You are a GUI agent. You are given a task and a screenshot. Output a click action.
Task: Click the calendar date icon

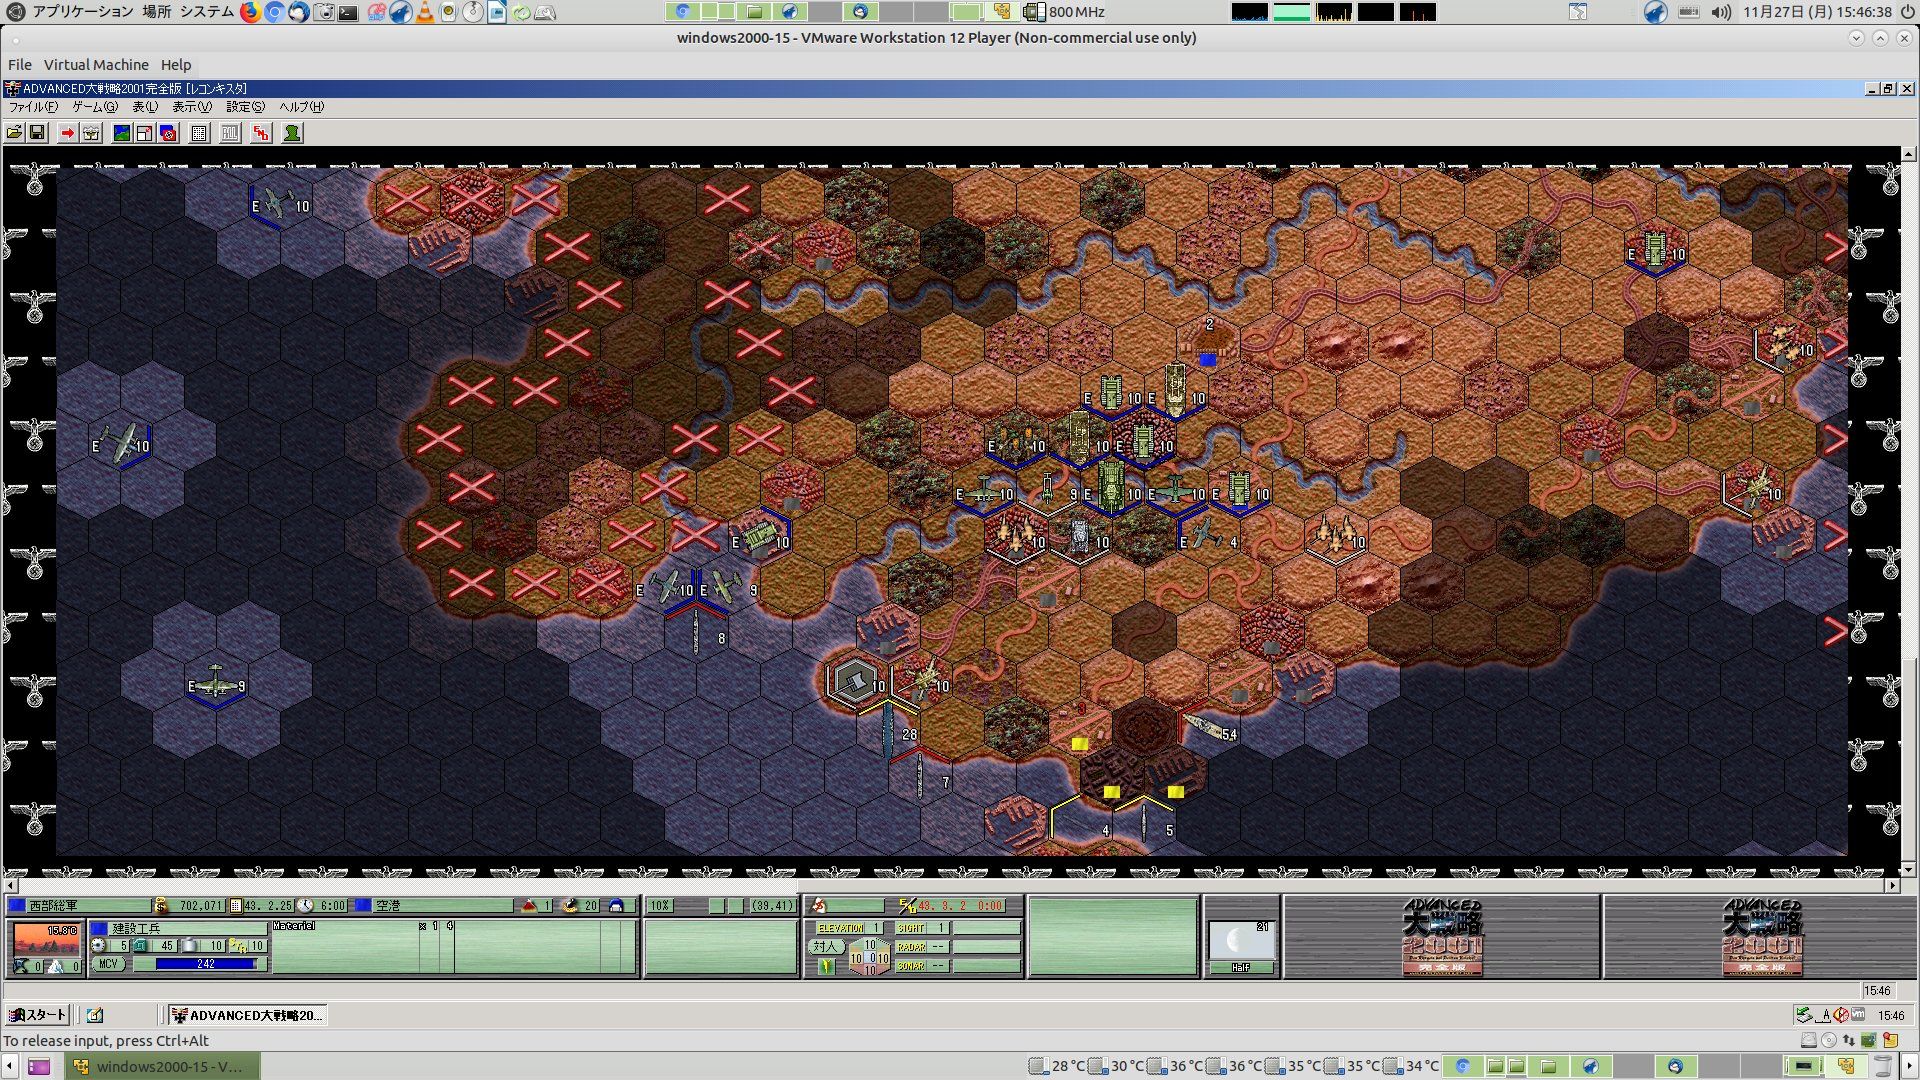tap(236, 905)
